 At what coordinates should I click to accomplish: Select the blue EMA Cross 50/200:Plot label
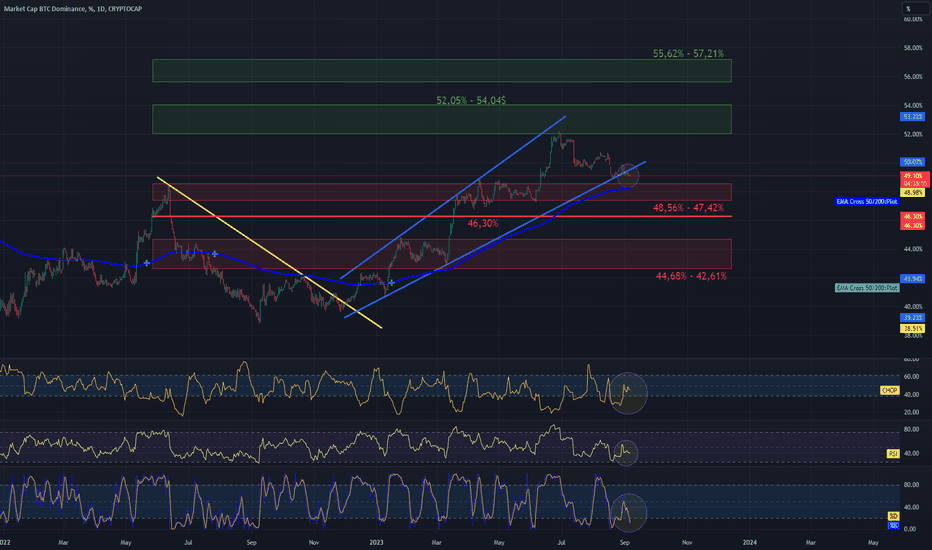[x=867, y=202]
